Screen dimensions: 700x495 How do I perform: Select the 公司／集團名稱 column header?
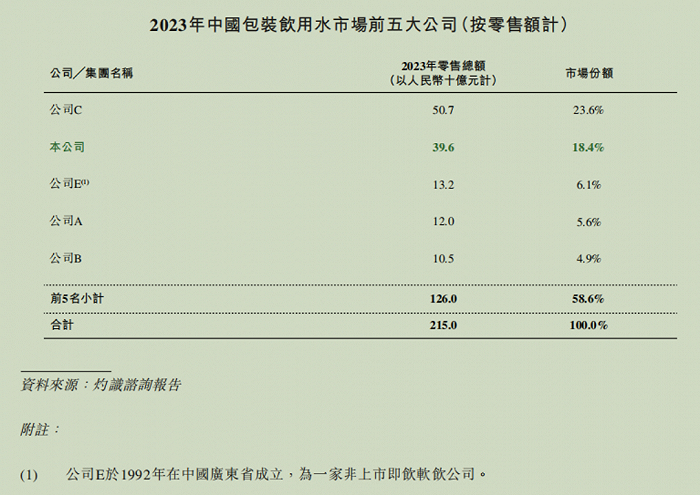pos(92,73)
